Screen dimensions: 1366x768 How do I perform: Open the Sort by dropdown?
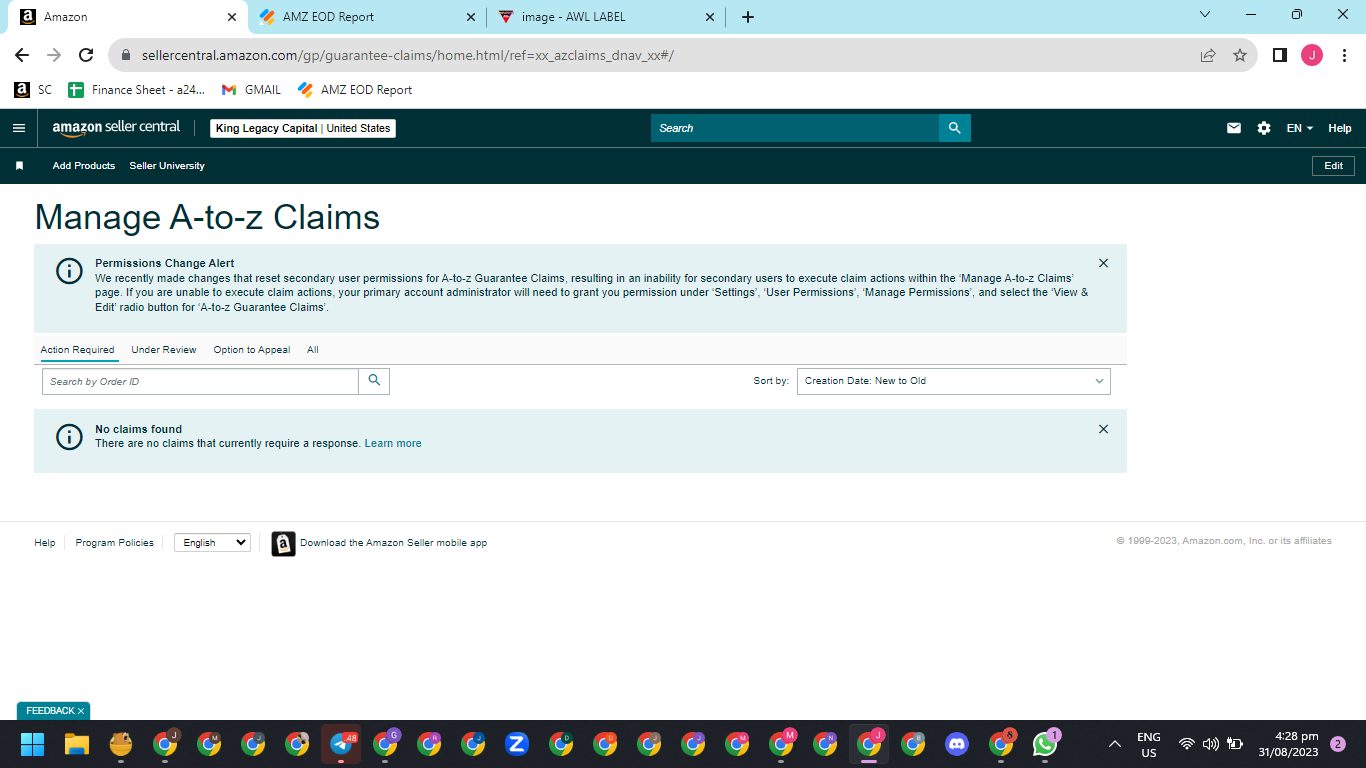pos(954,381)
